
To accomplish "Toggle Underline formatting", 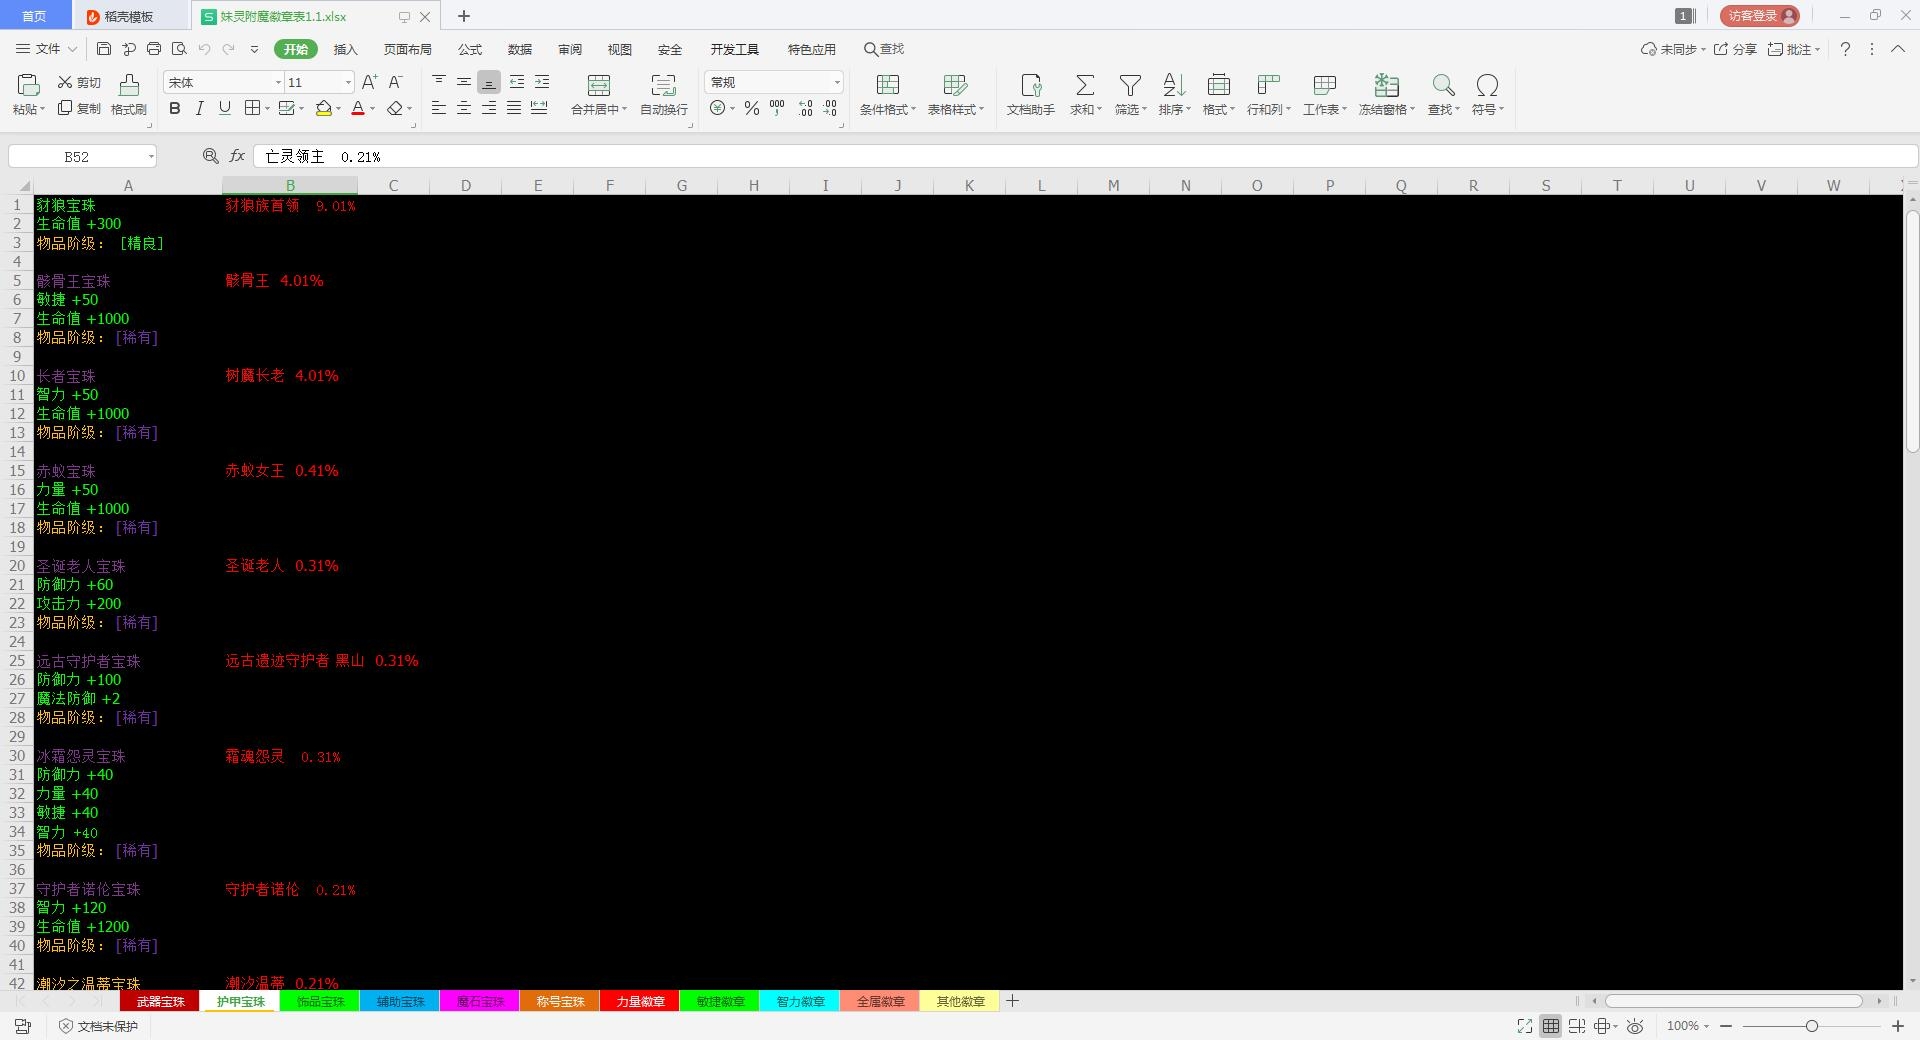I will click(225, 108).
